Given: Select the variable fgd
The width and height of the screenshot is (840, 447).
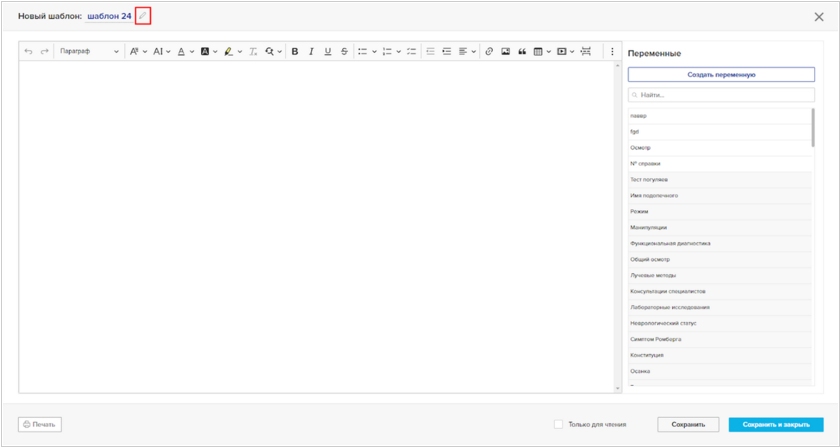Looking at the screenshot, I should 720,132.
